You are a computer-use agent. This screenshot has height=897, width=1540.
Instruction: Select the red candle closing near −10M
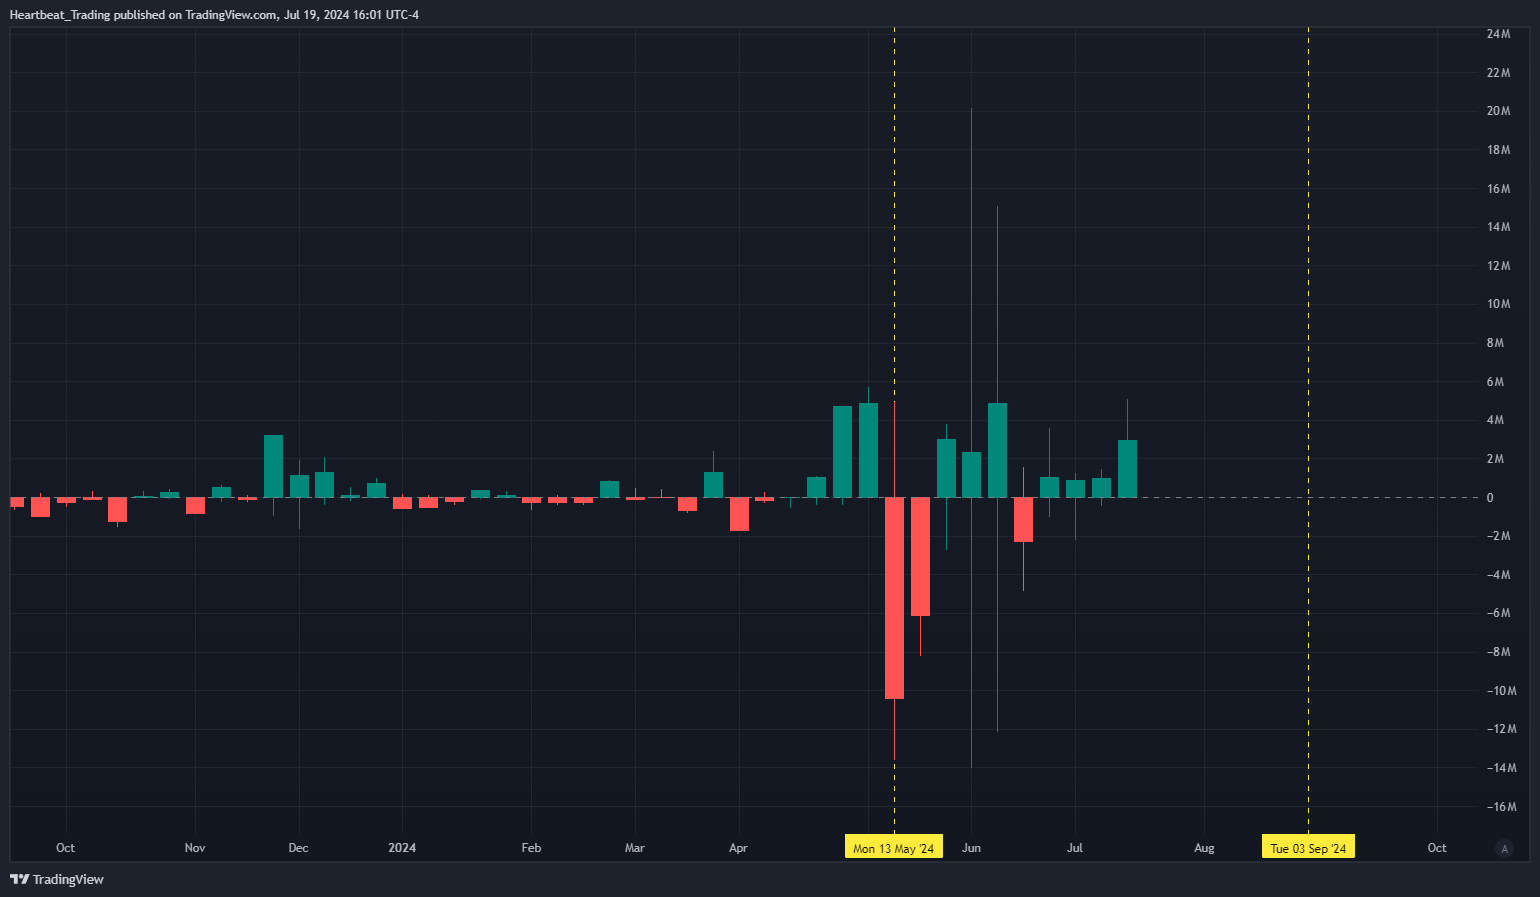click(894, 598)
